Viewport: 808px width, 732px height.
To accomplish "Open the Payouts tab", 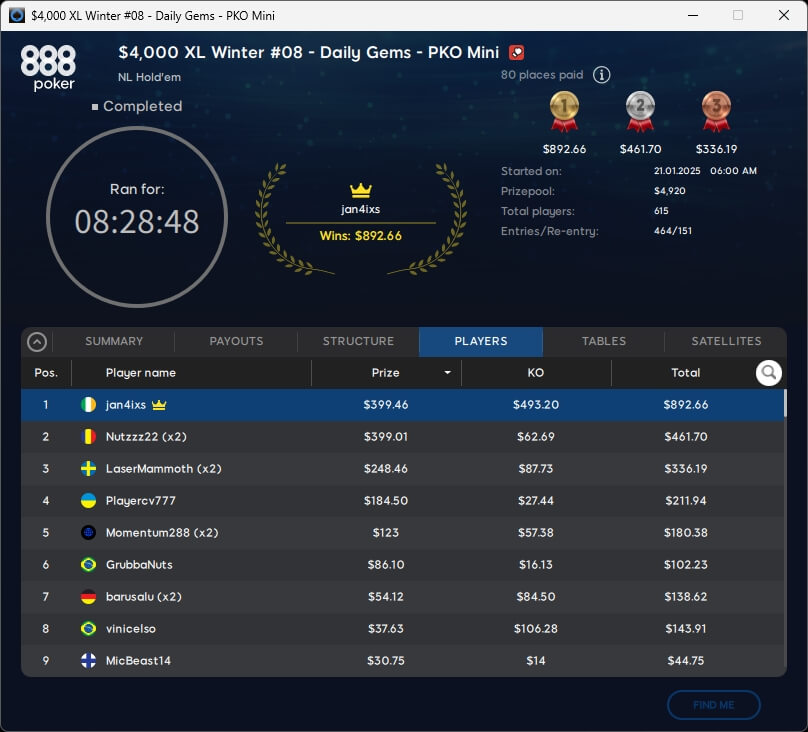I will click(x=236, y=341).
